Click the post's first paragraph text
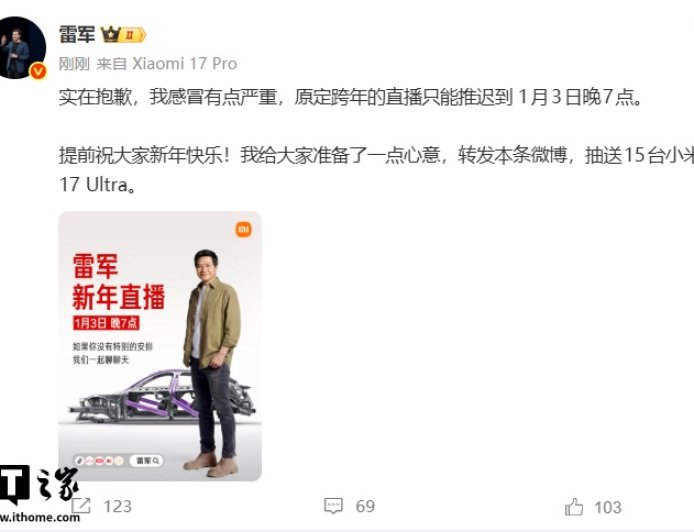694x532 pixels. [x=351, y=97]
